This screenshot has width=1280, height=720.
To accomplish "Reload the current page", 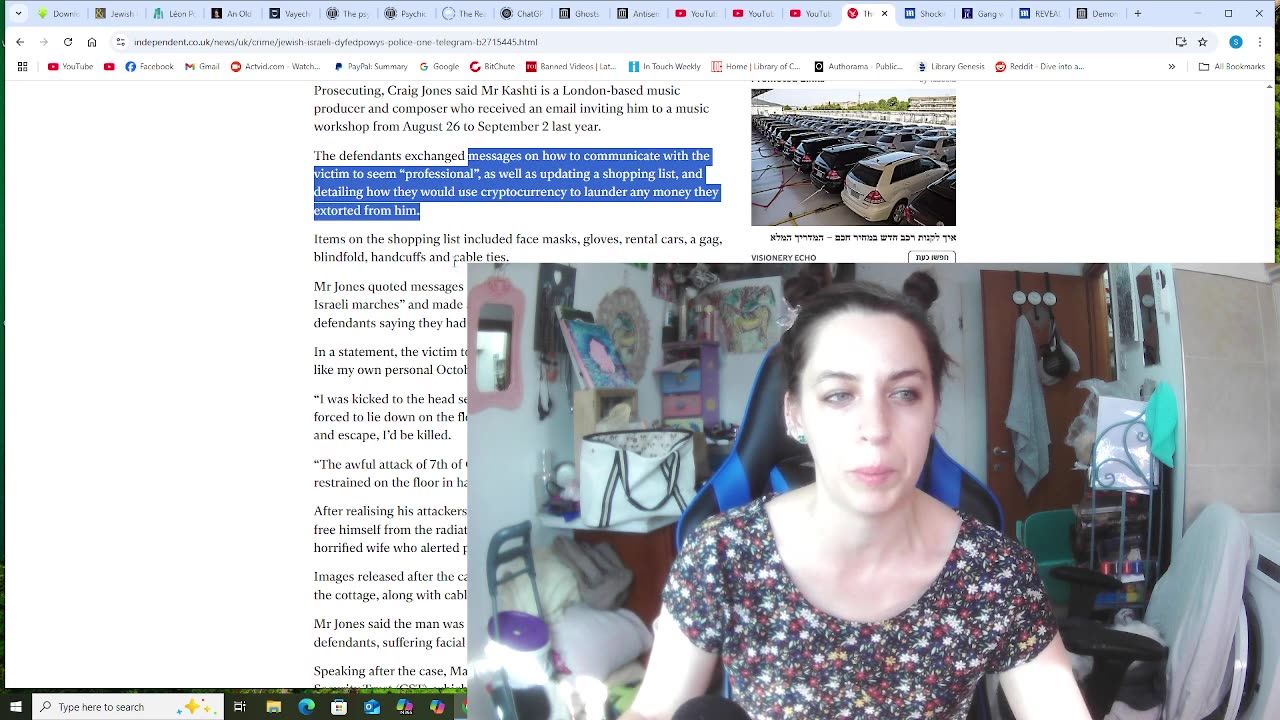I will (x=68, y=42).
